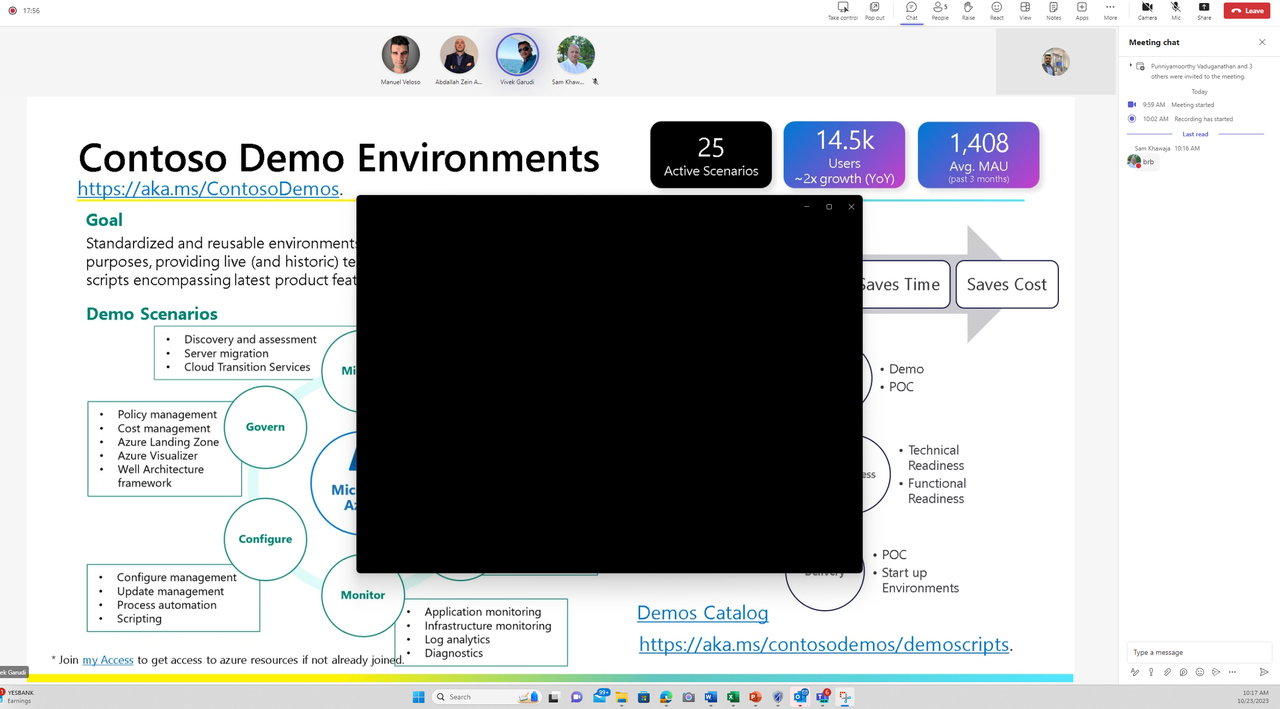The image size is (1280, 709).
Task: Open Excel from the Windows taskbar
Action: point(733,697)
